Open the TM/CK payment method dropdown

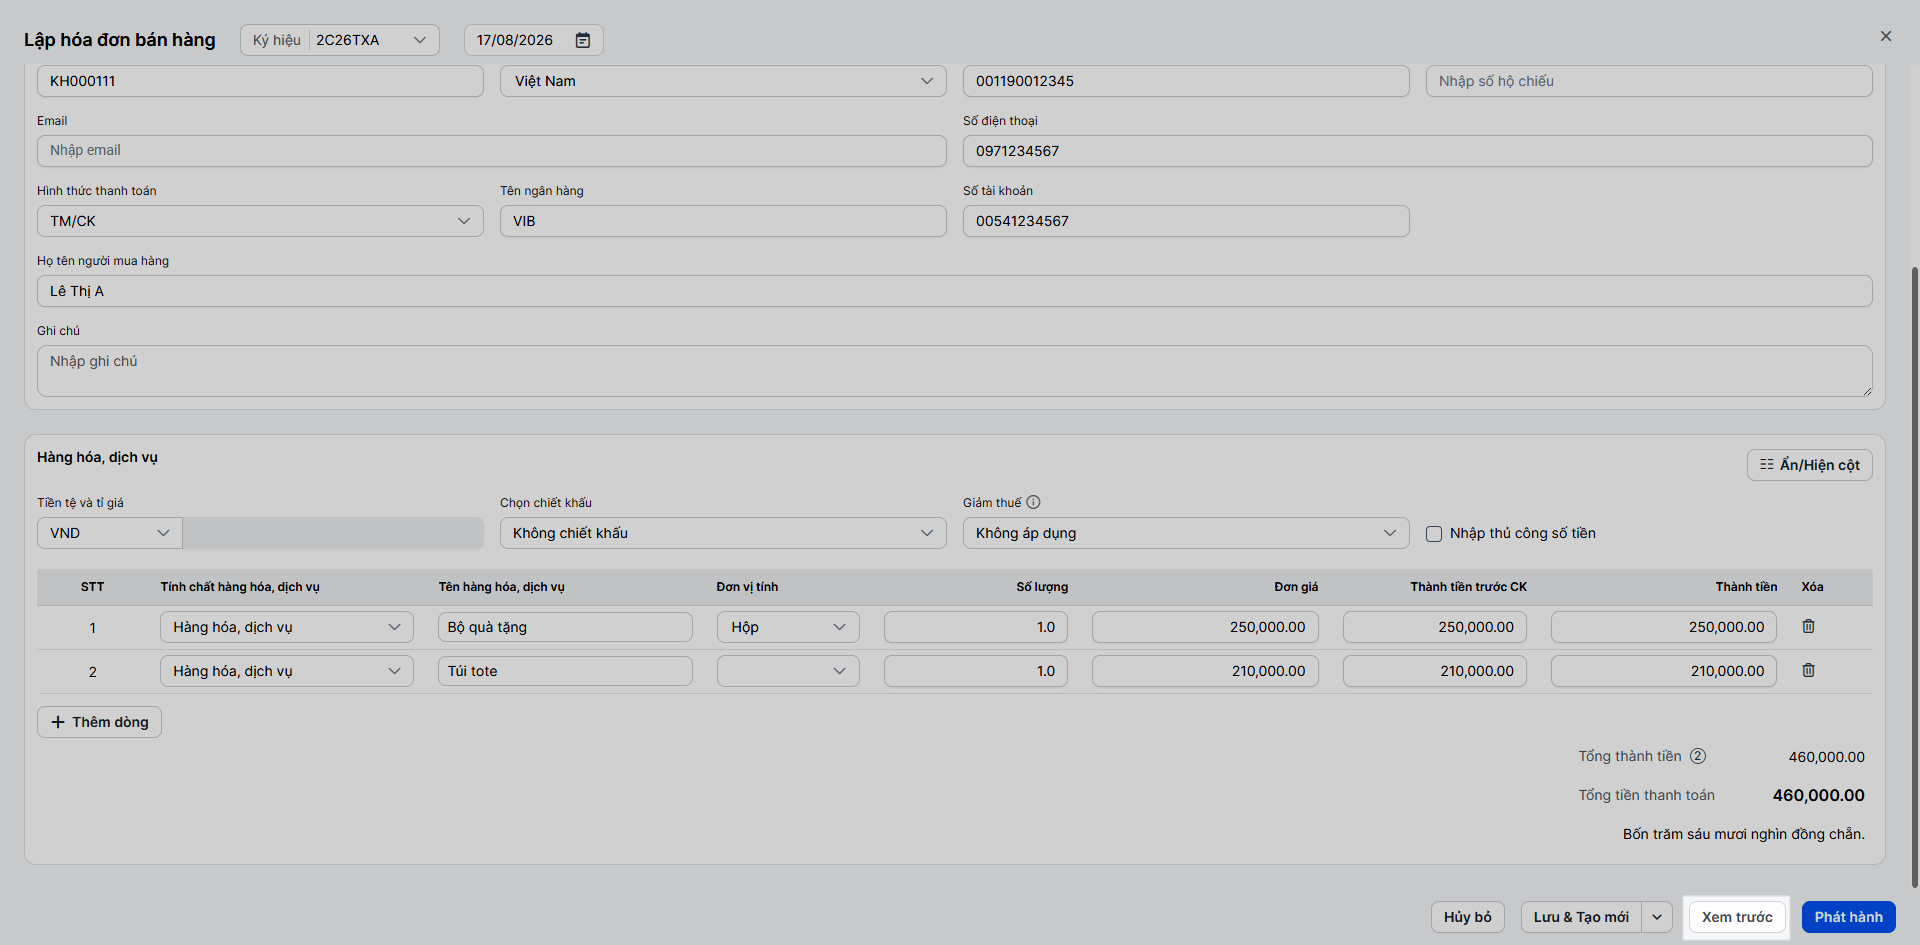tap(260, 221)
